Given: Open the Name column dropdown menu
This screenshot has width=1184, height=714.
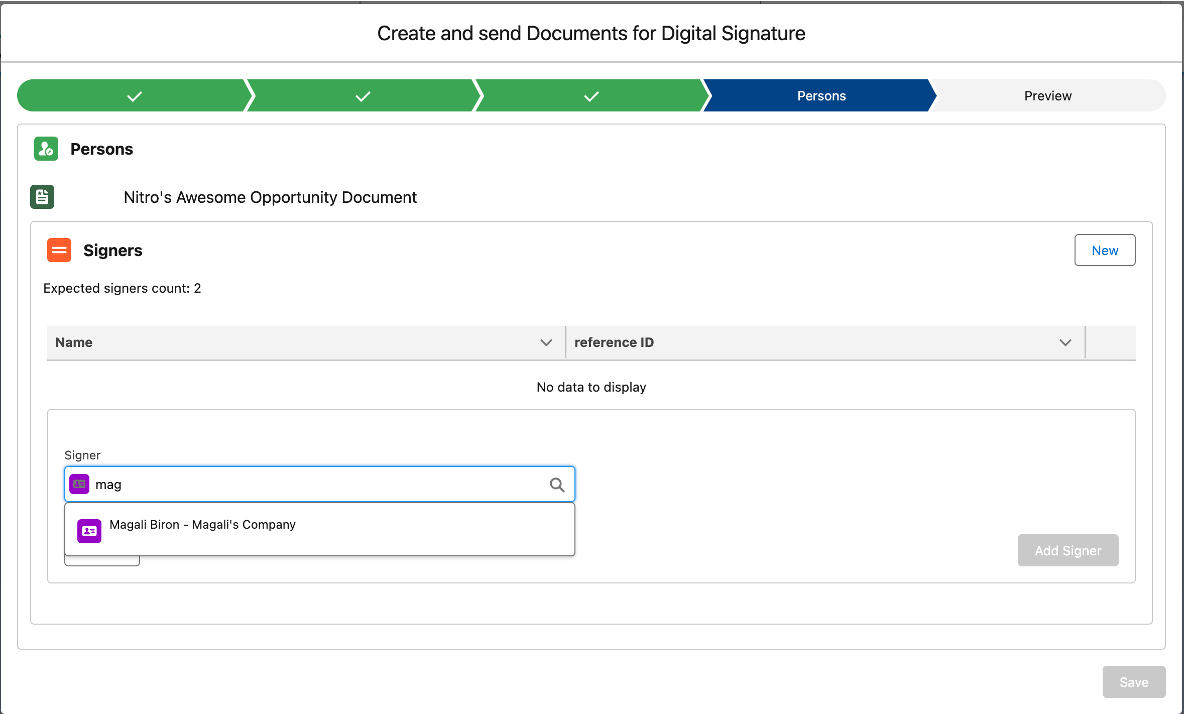Looking at the screenshot, I should click(546, 343).
